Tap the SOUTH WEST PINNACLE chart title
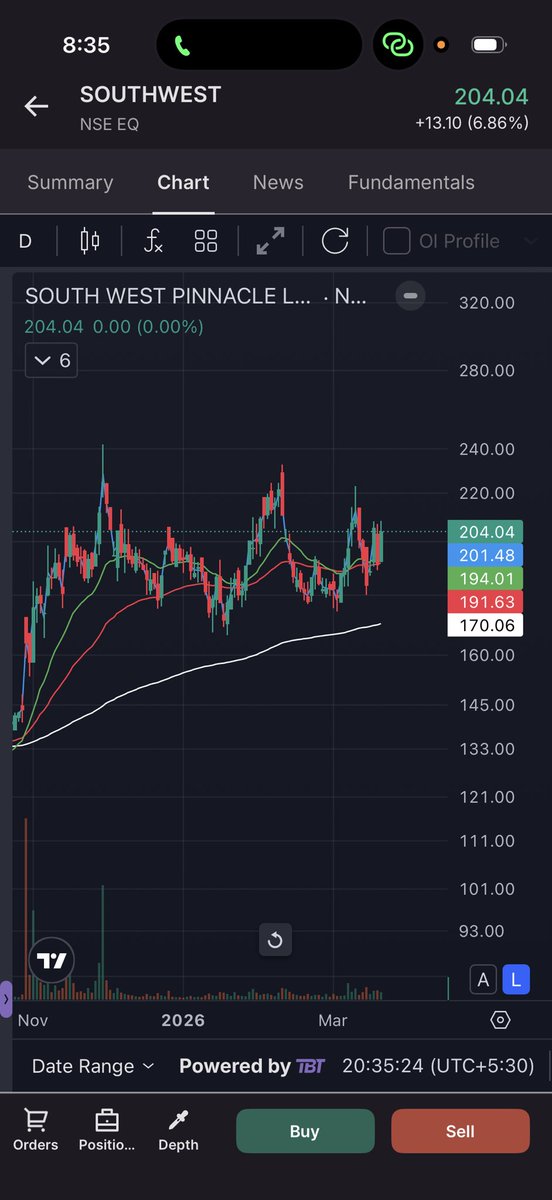The width and height of the screenshot is (552, 1200). pyautogui.click(x=196, y=296)
